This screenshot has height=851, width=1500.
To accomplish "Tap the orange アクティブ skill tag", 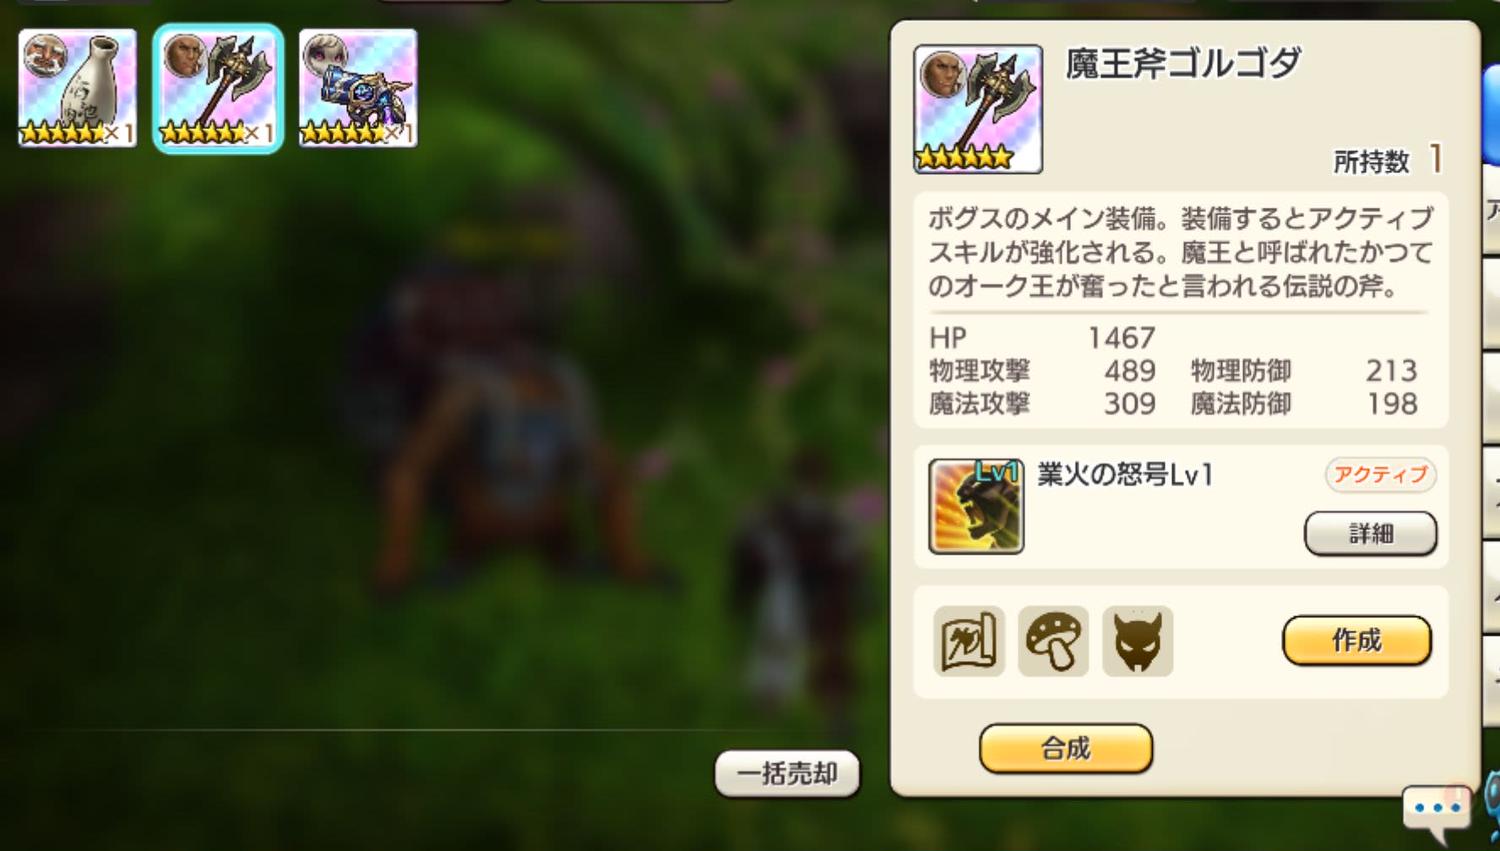I will 1381,475.
